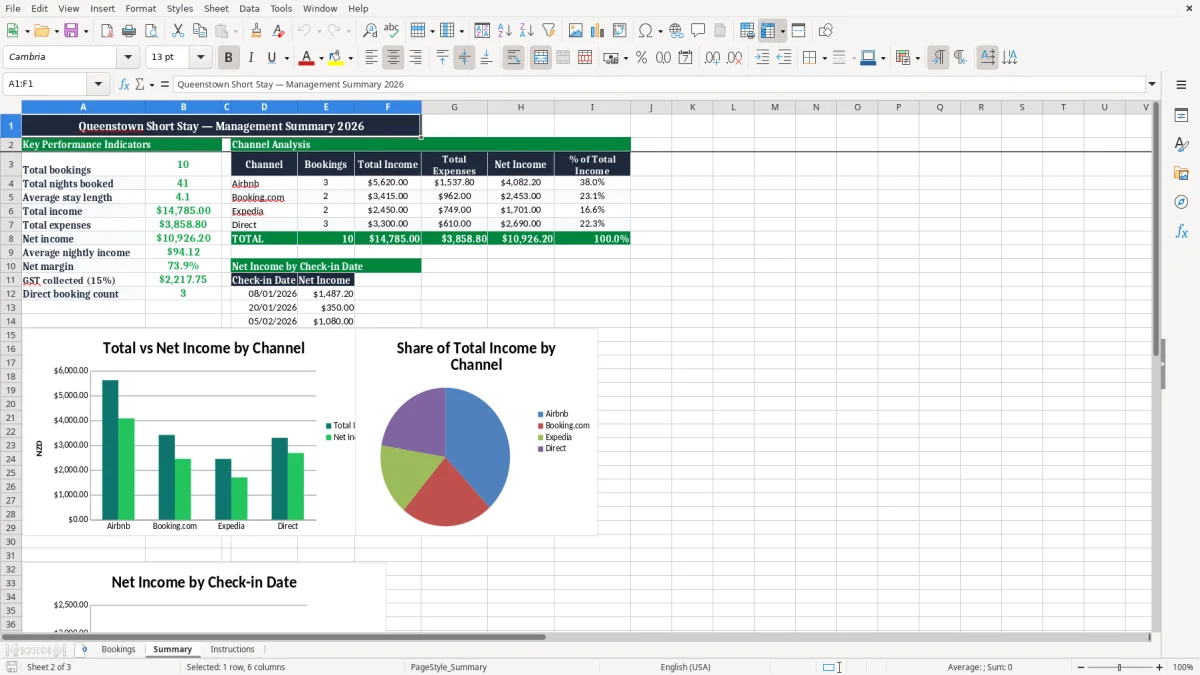The height and width of the screenshot is (675, 1200).
Task: Open the Navigator in the sidebar
Action: pyautogui.click(x=1181, y=202)
